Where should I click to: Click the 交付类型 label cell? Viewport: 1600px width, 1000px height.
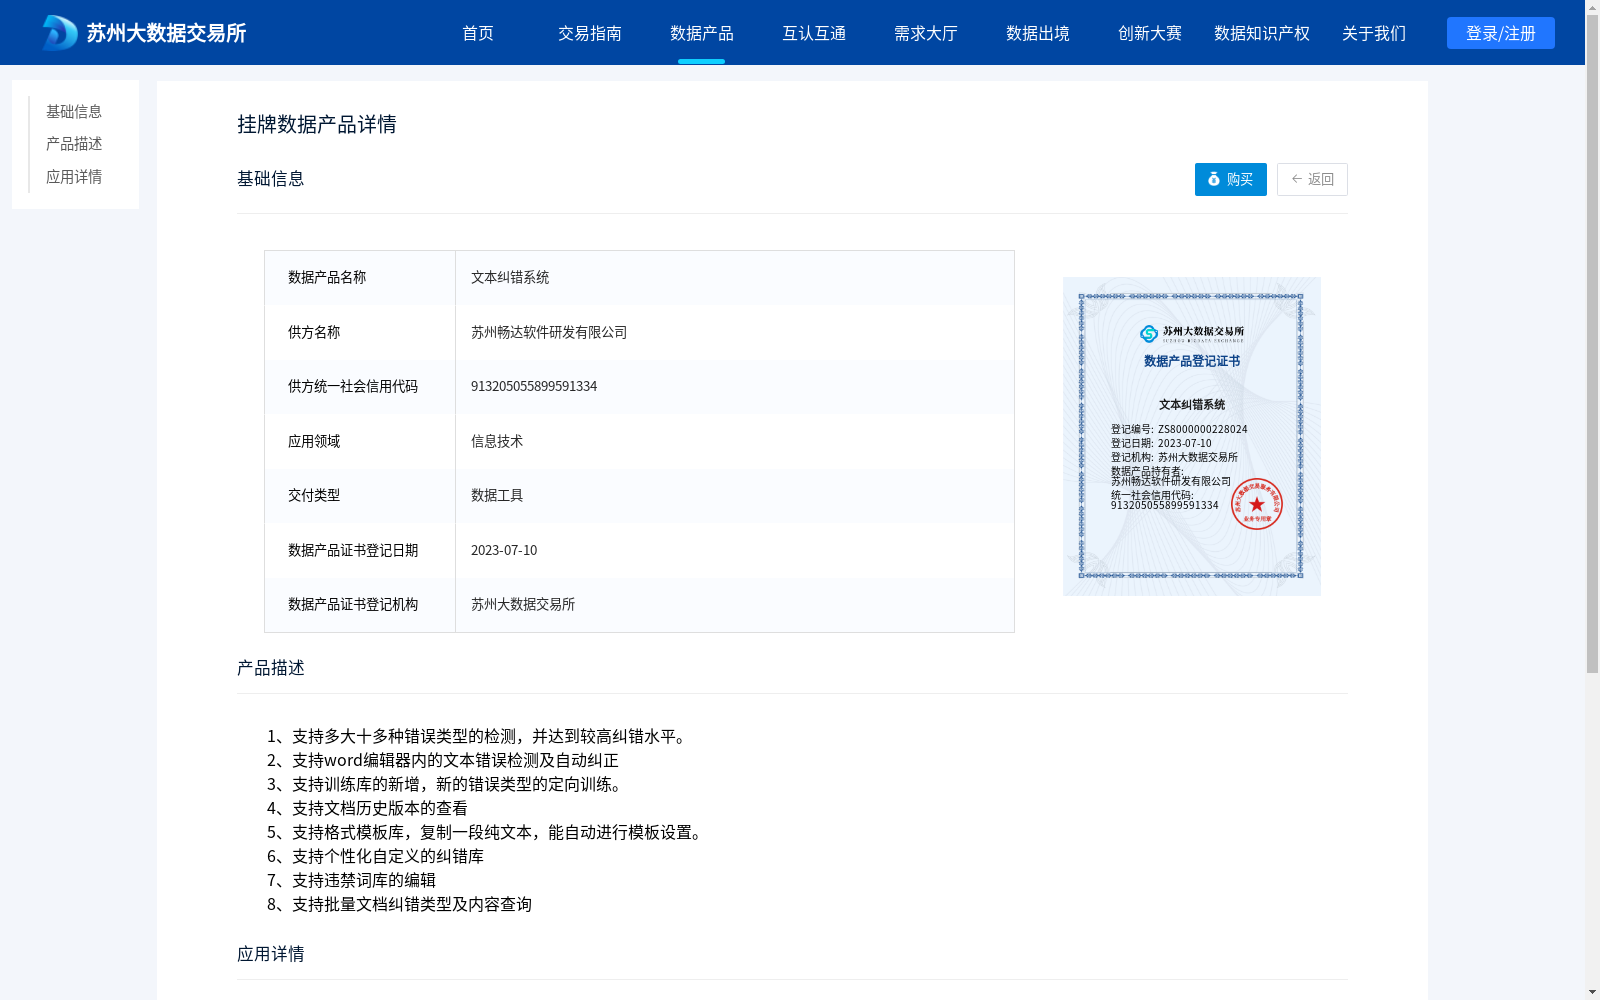point(360,495)
